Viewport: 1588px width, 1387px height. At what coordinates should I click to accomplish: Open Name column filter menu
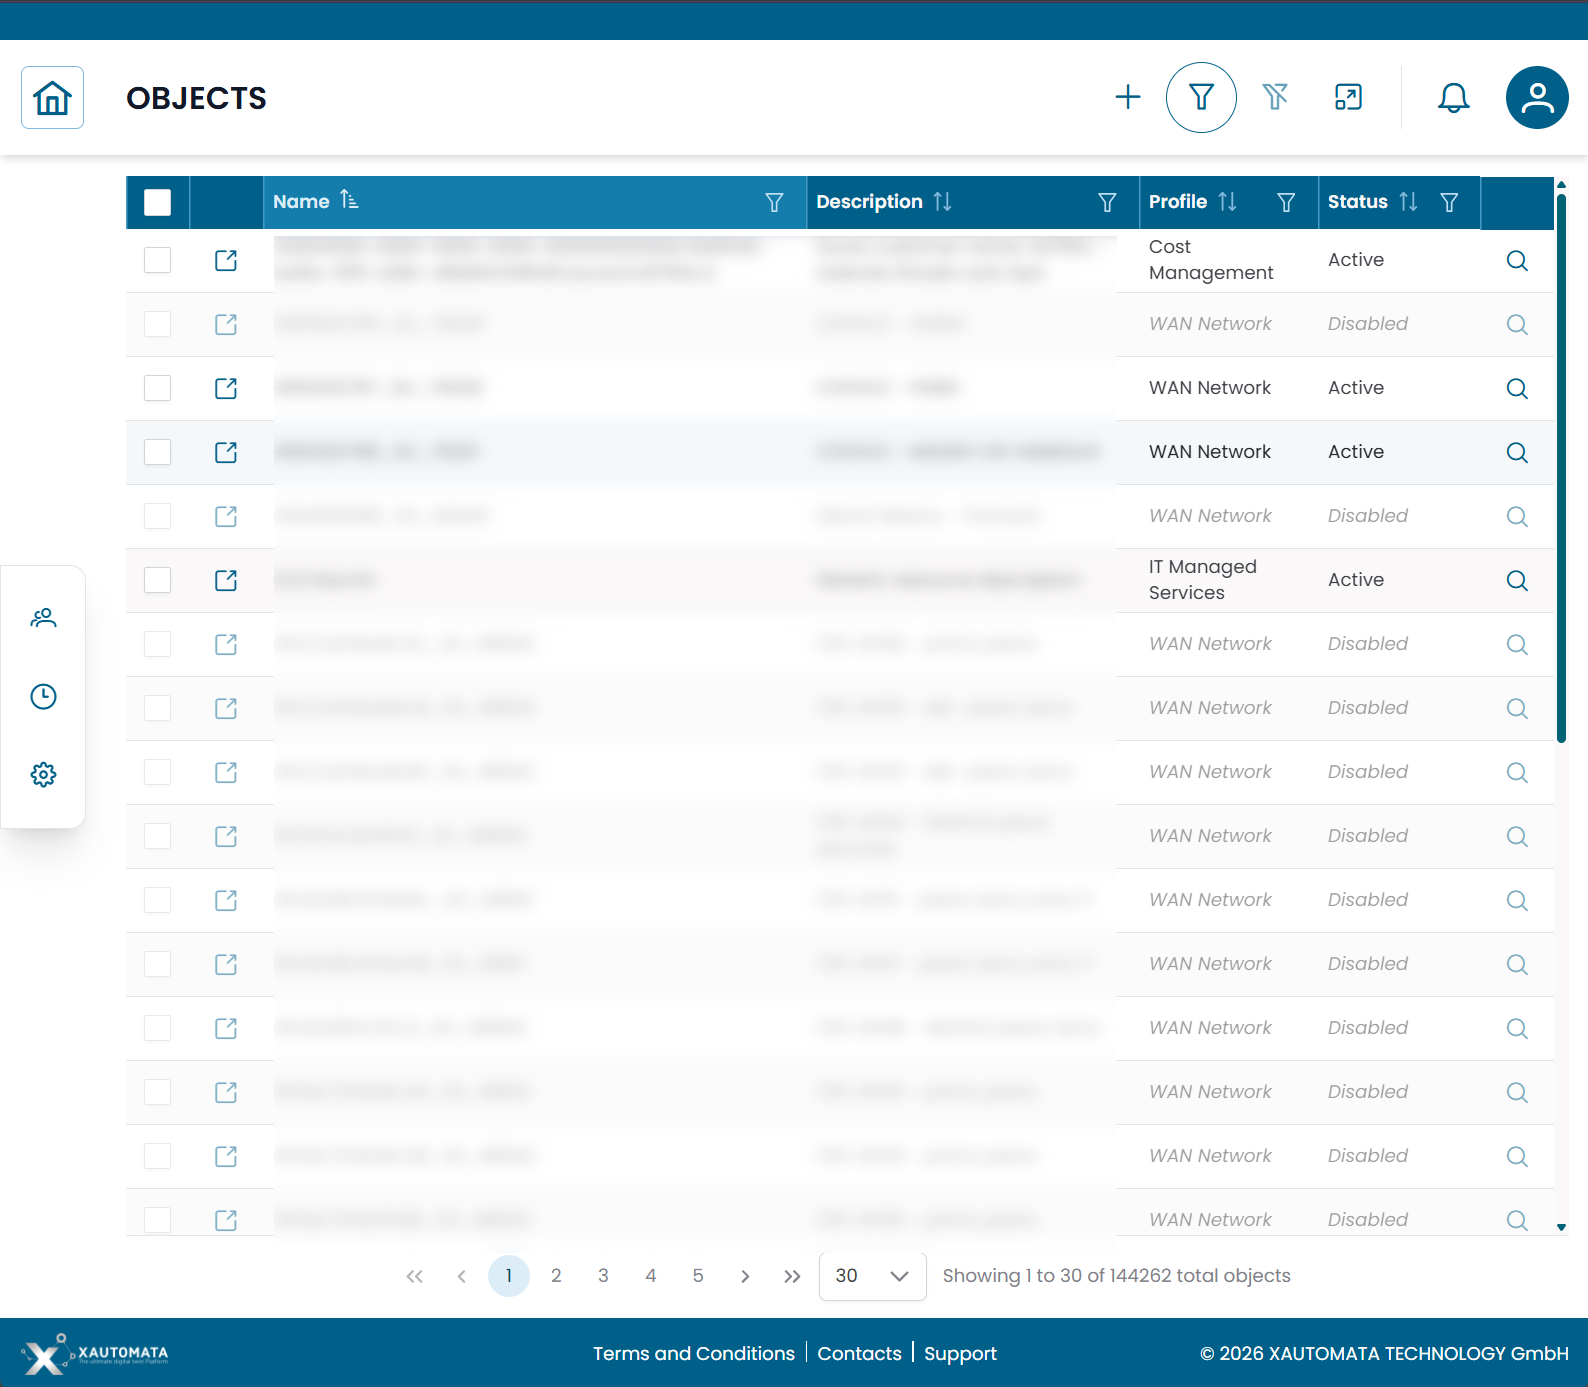(x=774, y=202)
